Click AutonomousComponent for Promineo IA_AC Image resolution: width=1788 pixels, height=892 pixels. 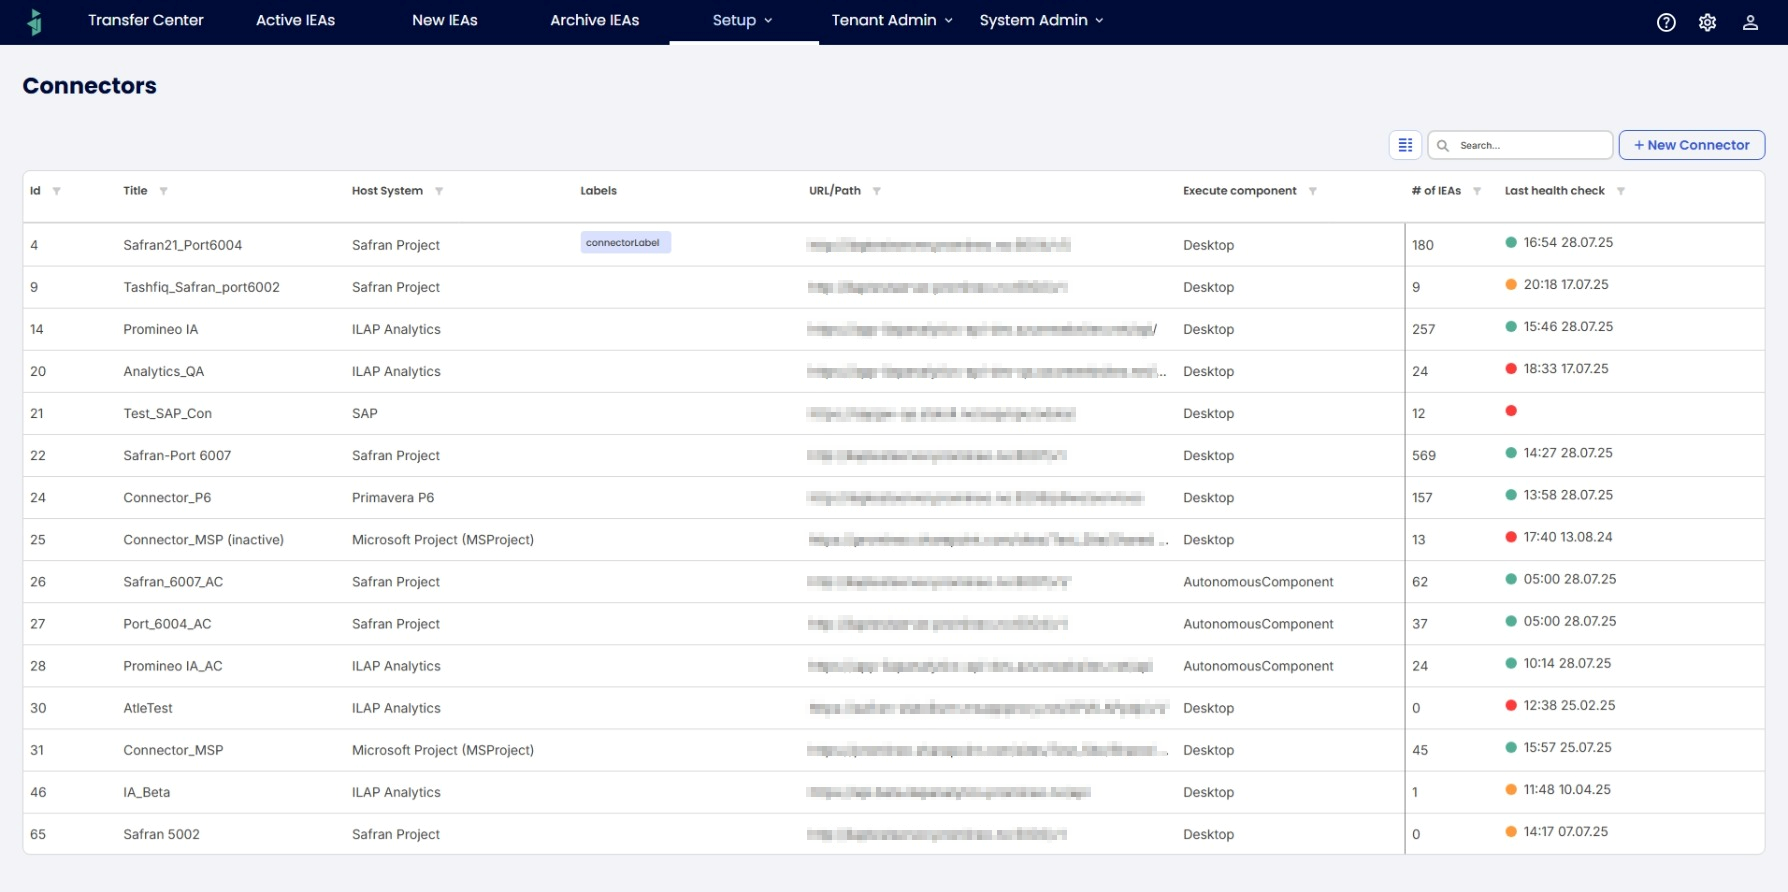pos(1258,666)
